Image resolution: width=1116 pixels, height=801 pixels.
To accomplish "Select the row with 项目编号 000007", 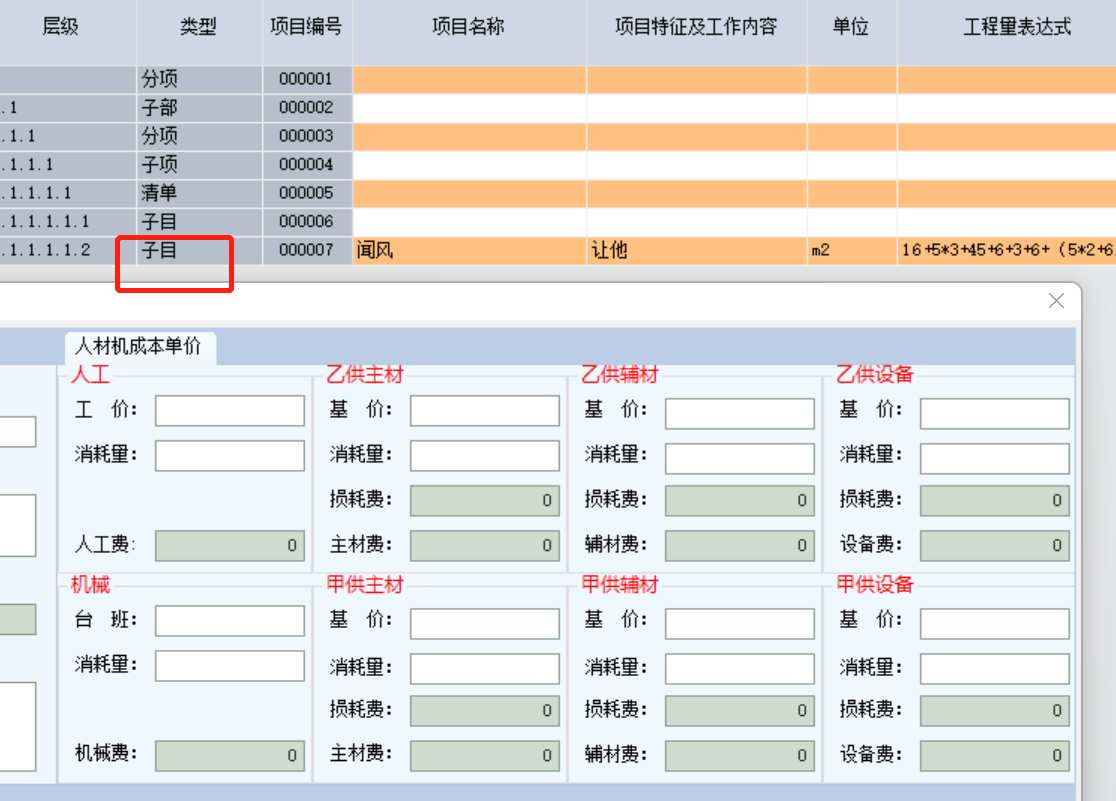I will [307, 250].
